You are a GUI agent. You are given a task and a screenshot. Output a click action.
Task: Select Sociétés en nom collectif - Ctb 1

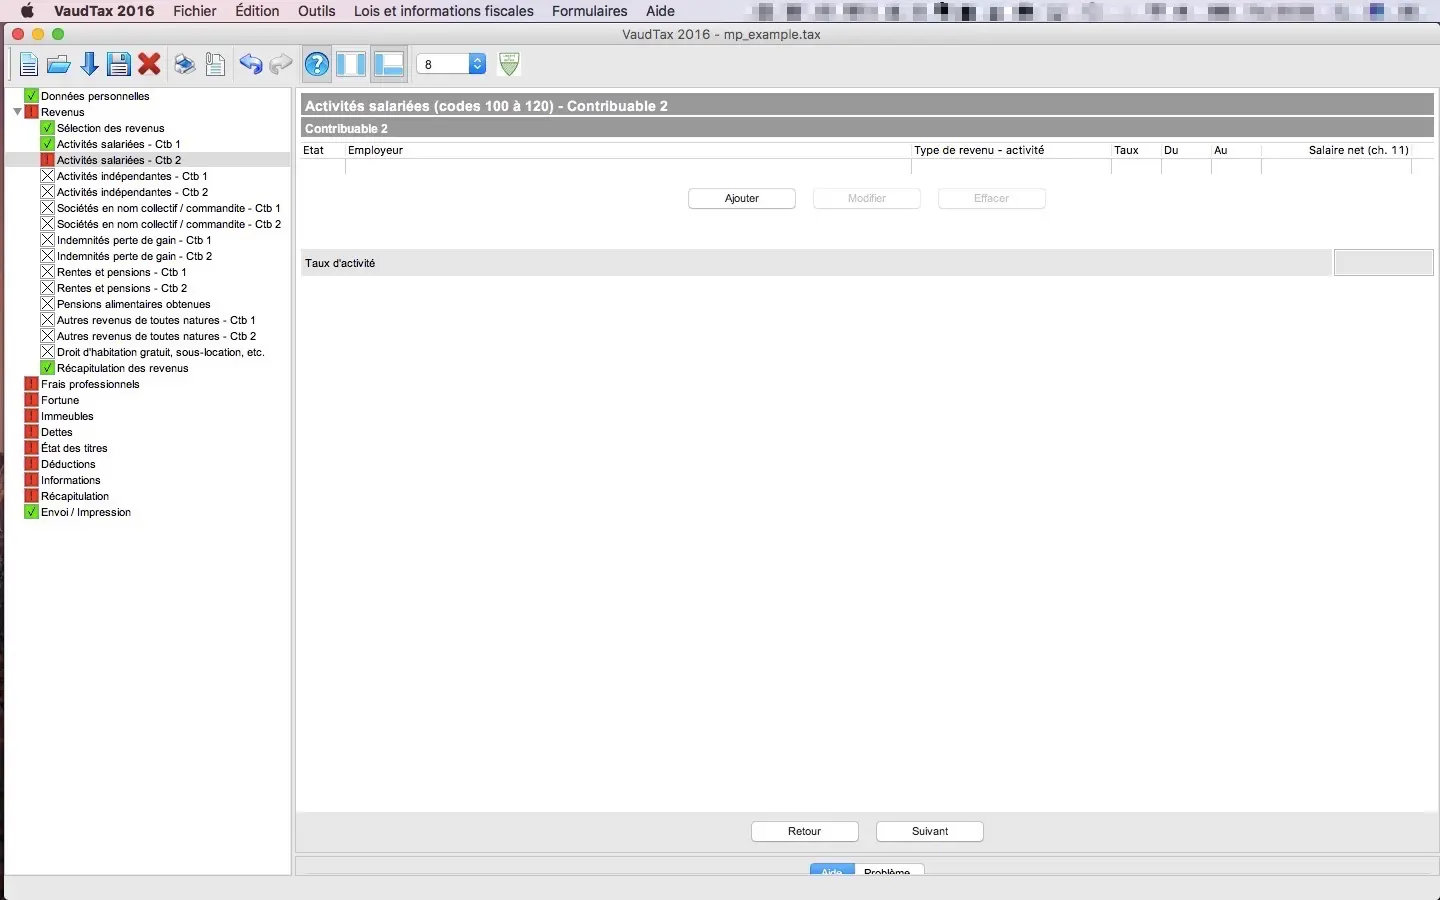point(168,208)
